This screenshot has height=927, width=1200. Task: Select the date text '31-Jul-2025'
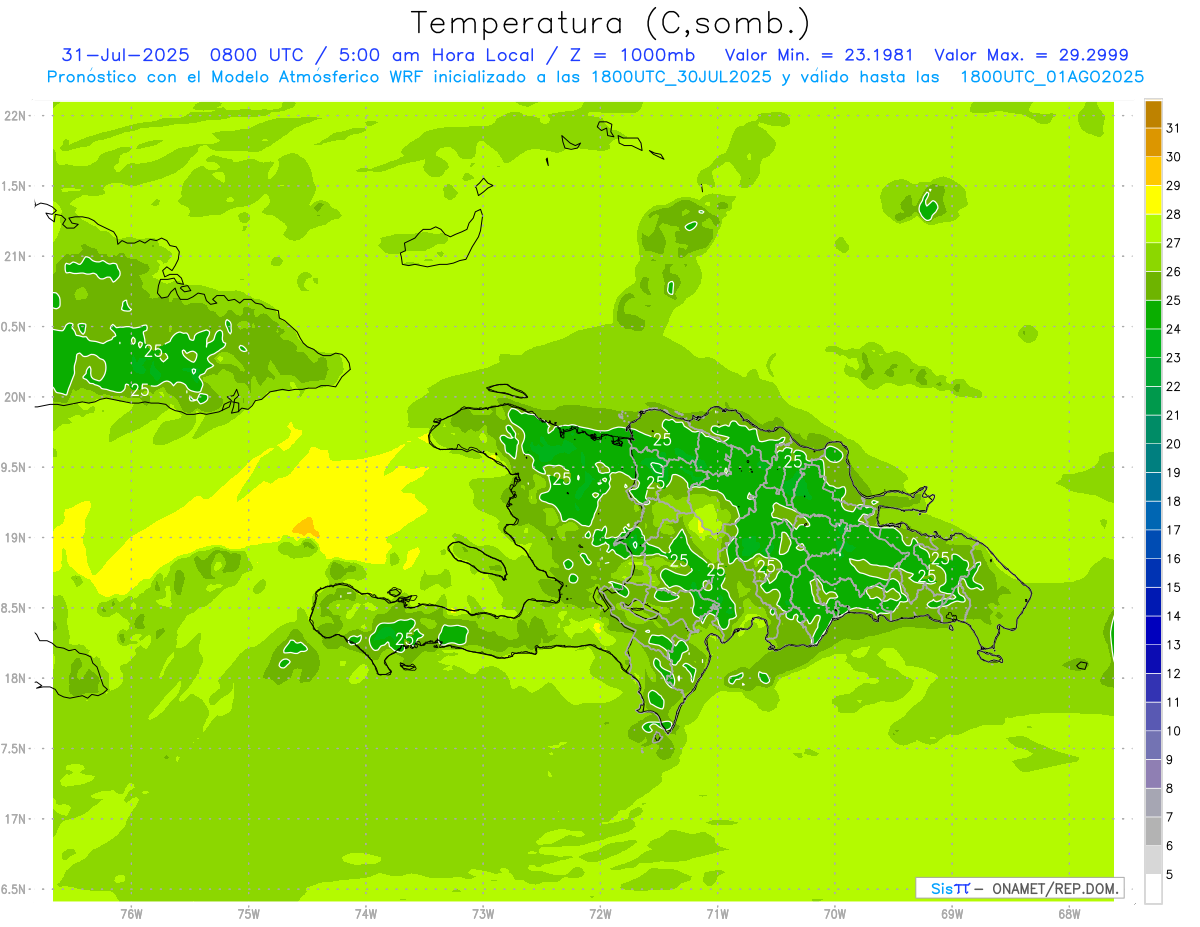point(125,55)
